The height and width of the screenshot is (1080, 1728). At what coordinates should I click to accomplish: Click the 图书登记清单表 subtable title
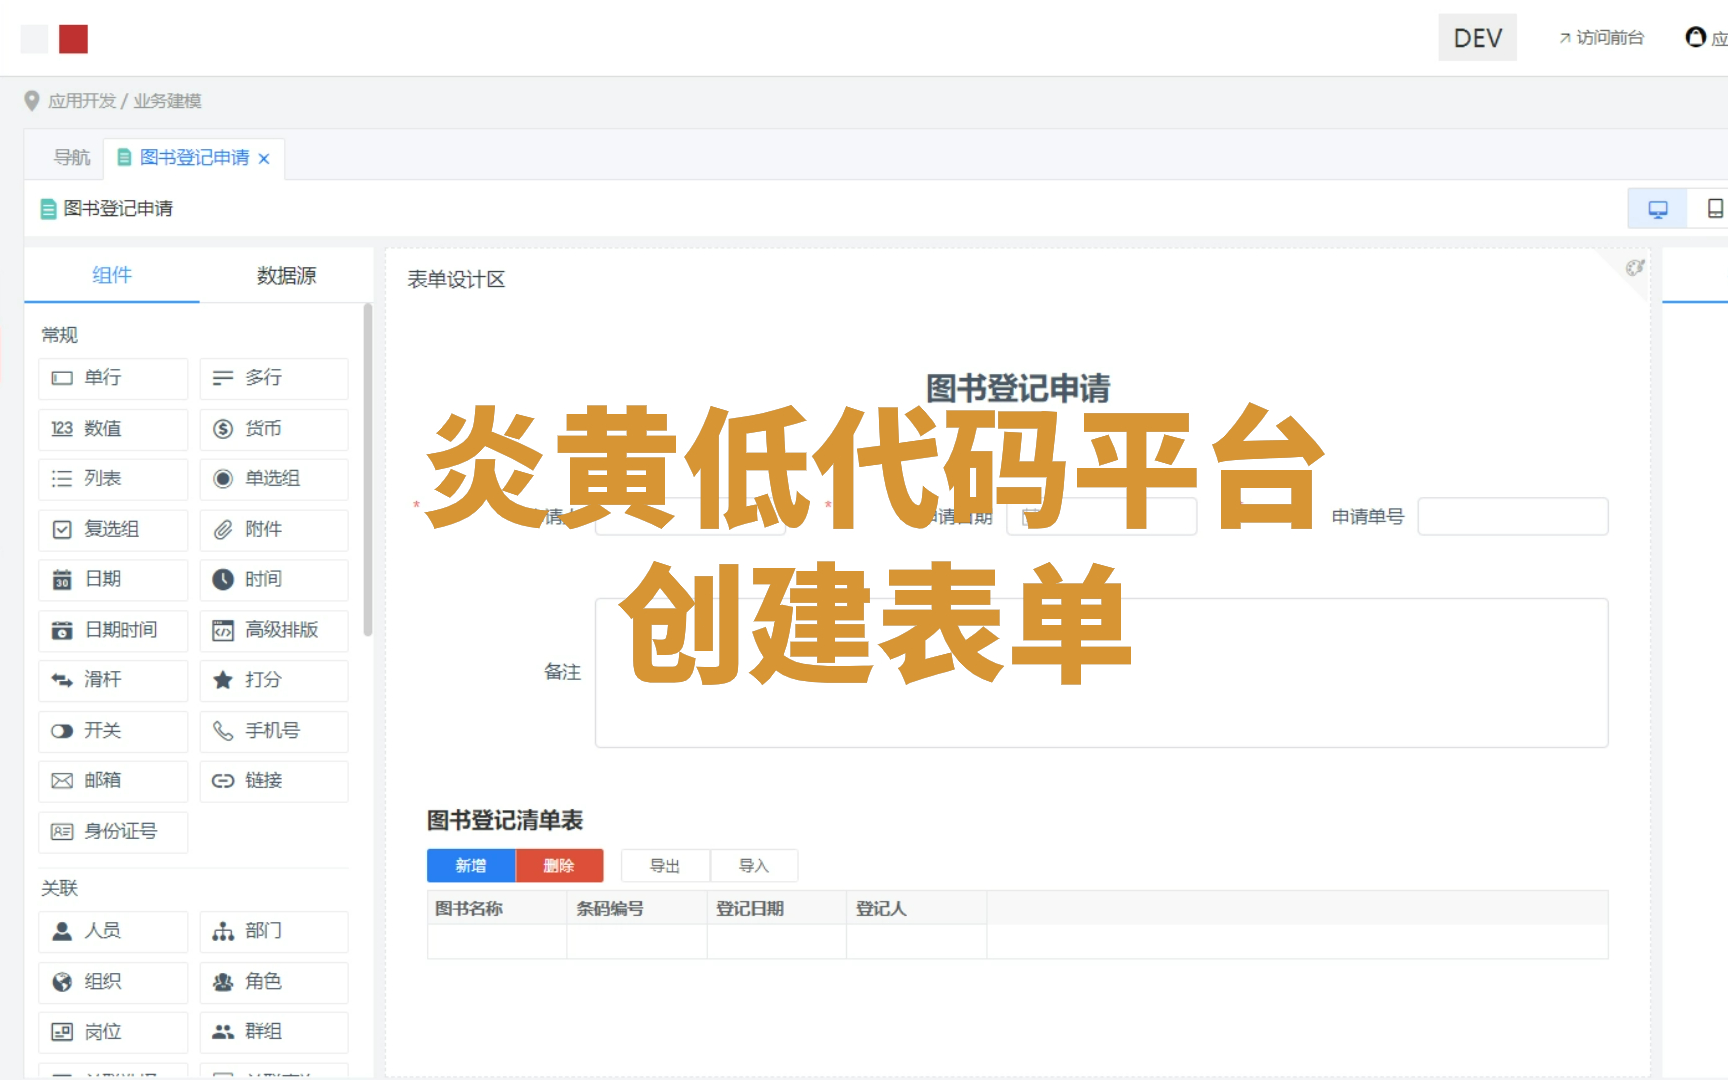pos(505,821)
